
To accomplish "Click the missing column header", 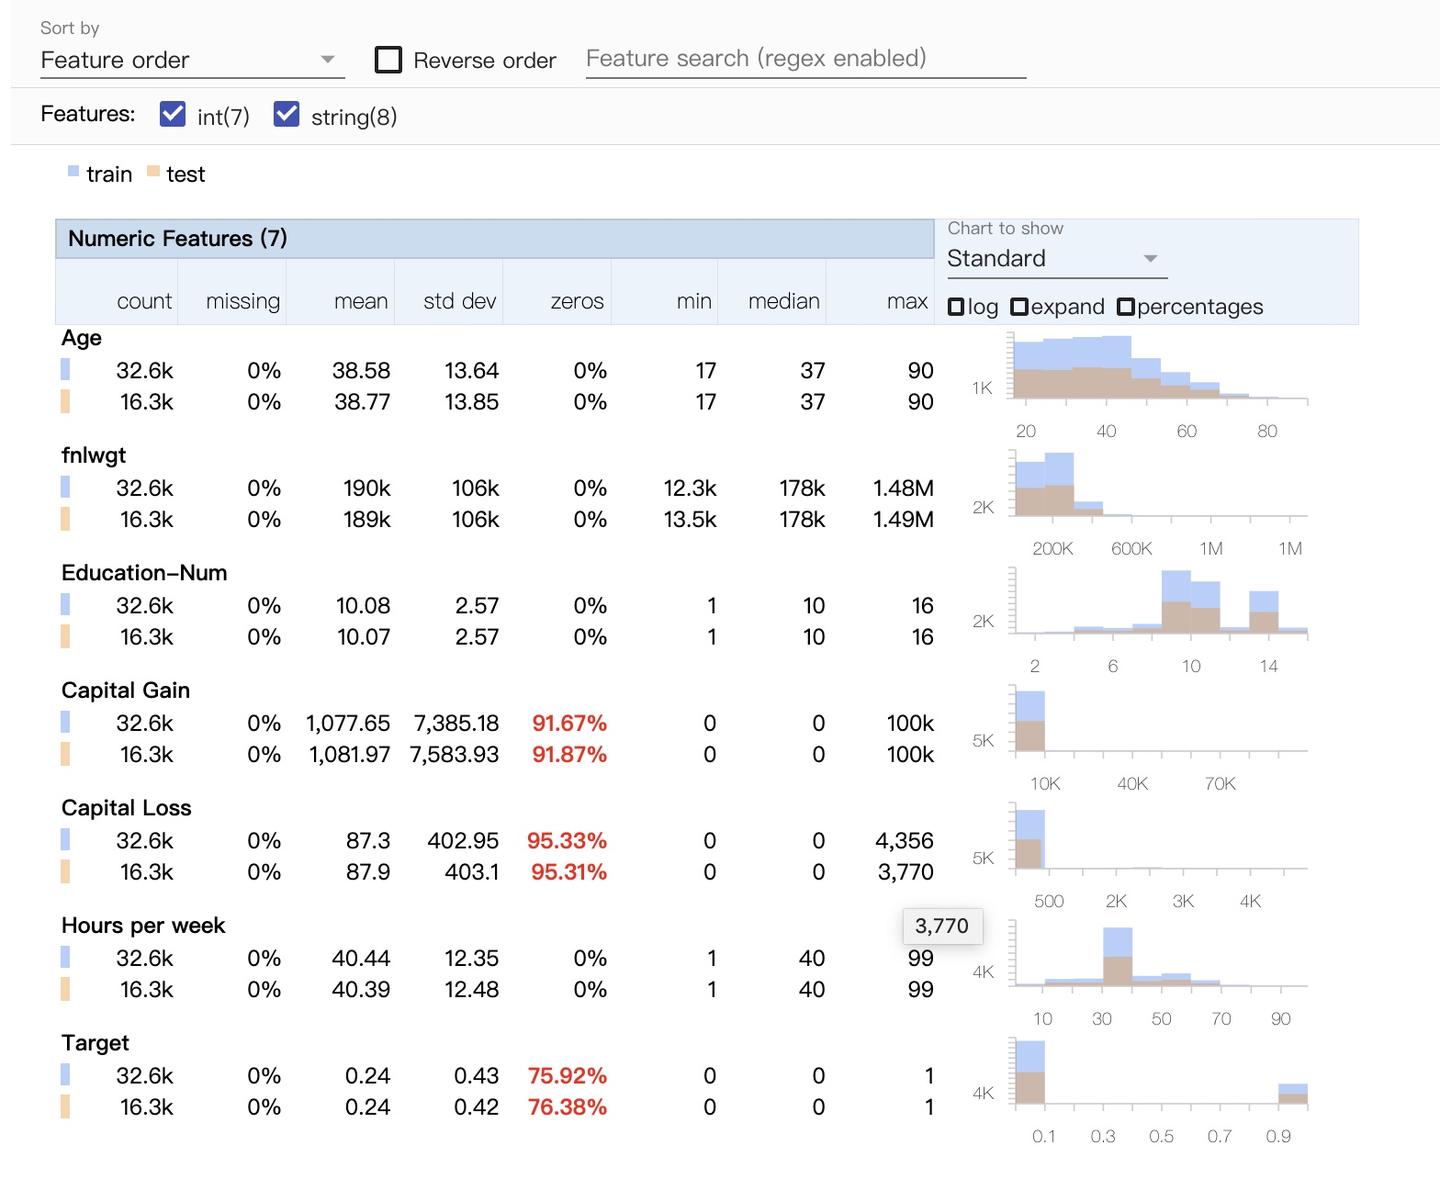I will [243, 301].
